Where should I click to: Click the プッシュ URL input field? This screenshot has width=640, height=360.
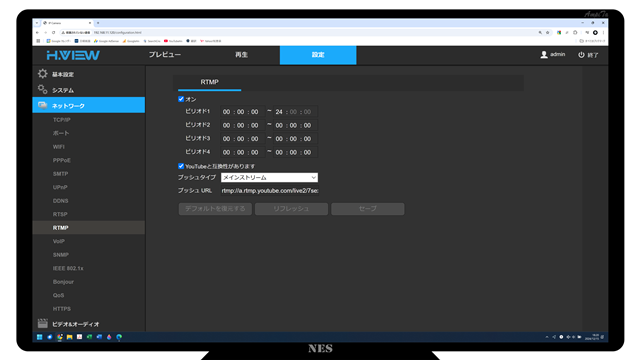point(269,191)
